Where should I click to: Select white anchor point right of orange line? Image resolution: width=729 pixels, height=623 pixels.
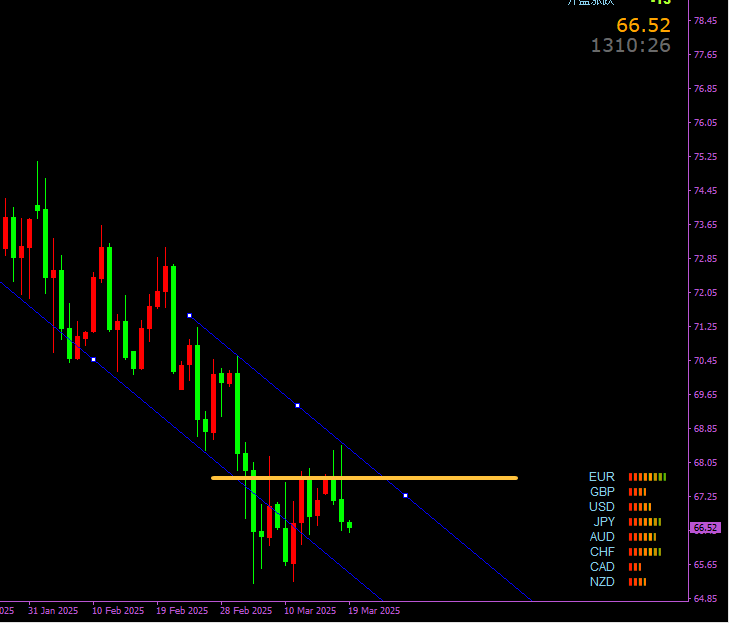point(405,496)
